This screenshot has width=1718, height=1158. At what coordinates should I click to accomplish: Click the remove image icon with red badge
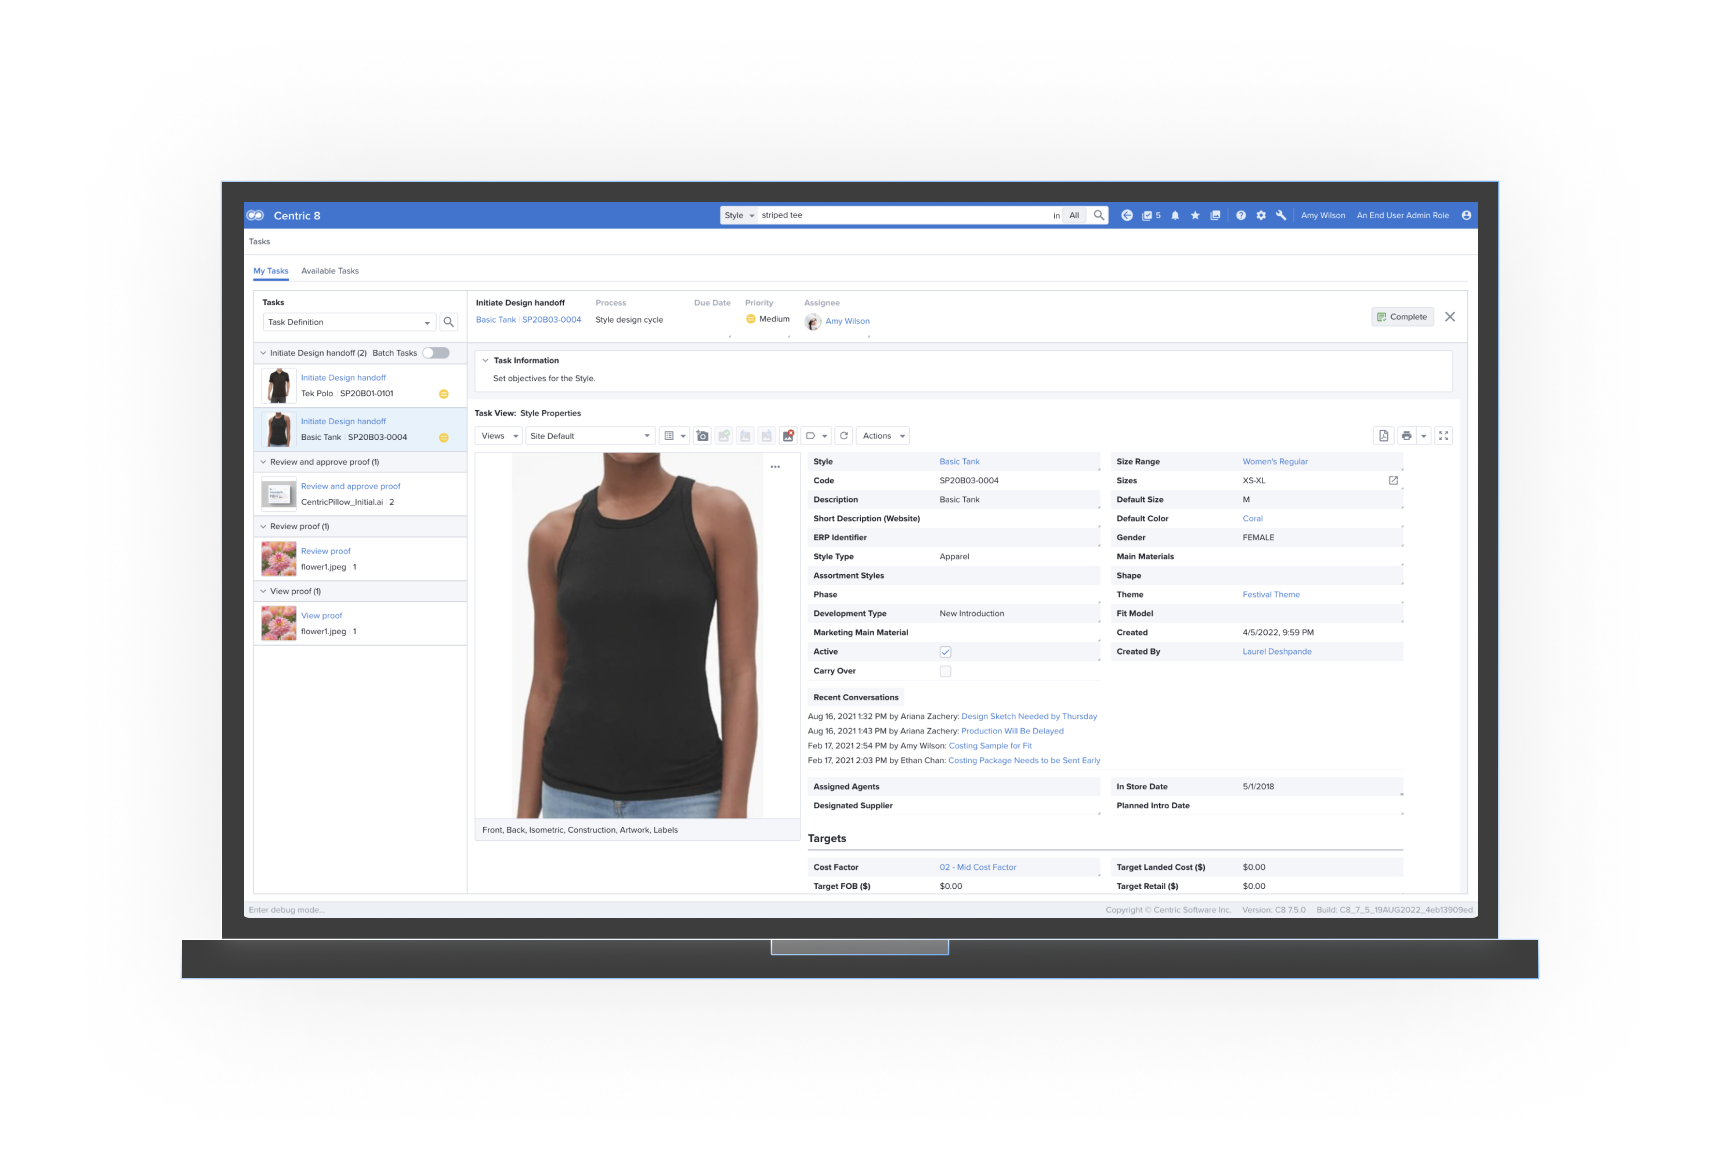point(788,436)
